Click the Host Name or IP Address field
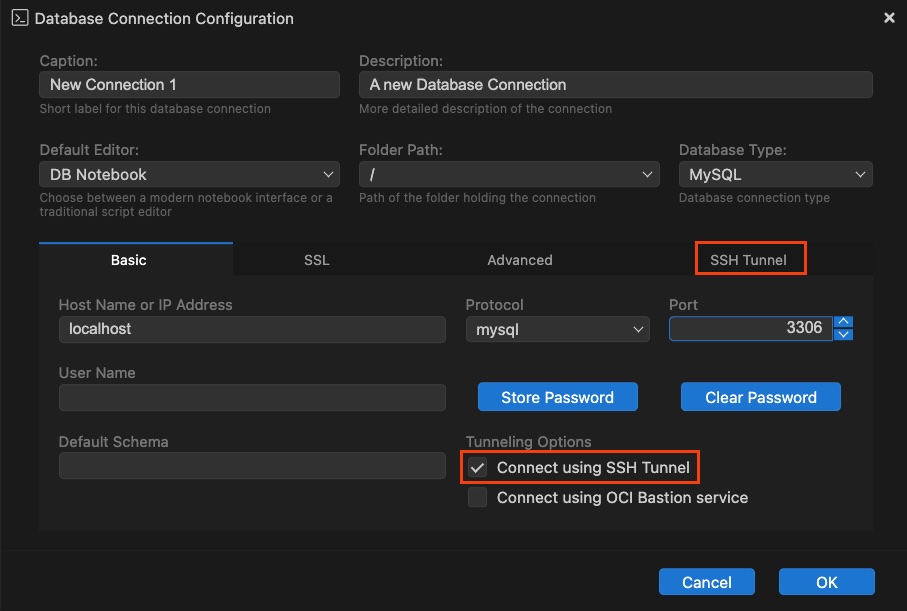 click(x=252, y=329)
